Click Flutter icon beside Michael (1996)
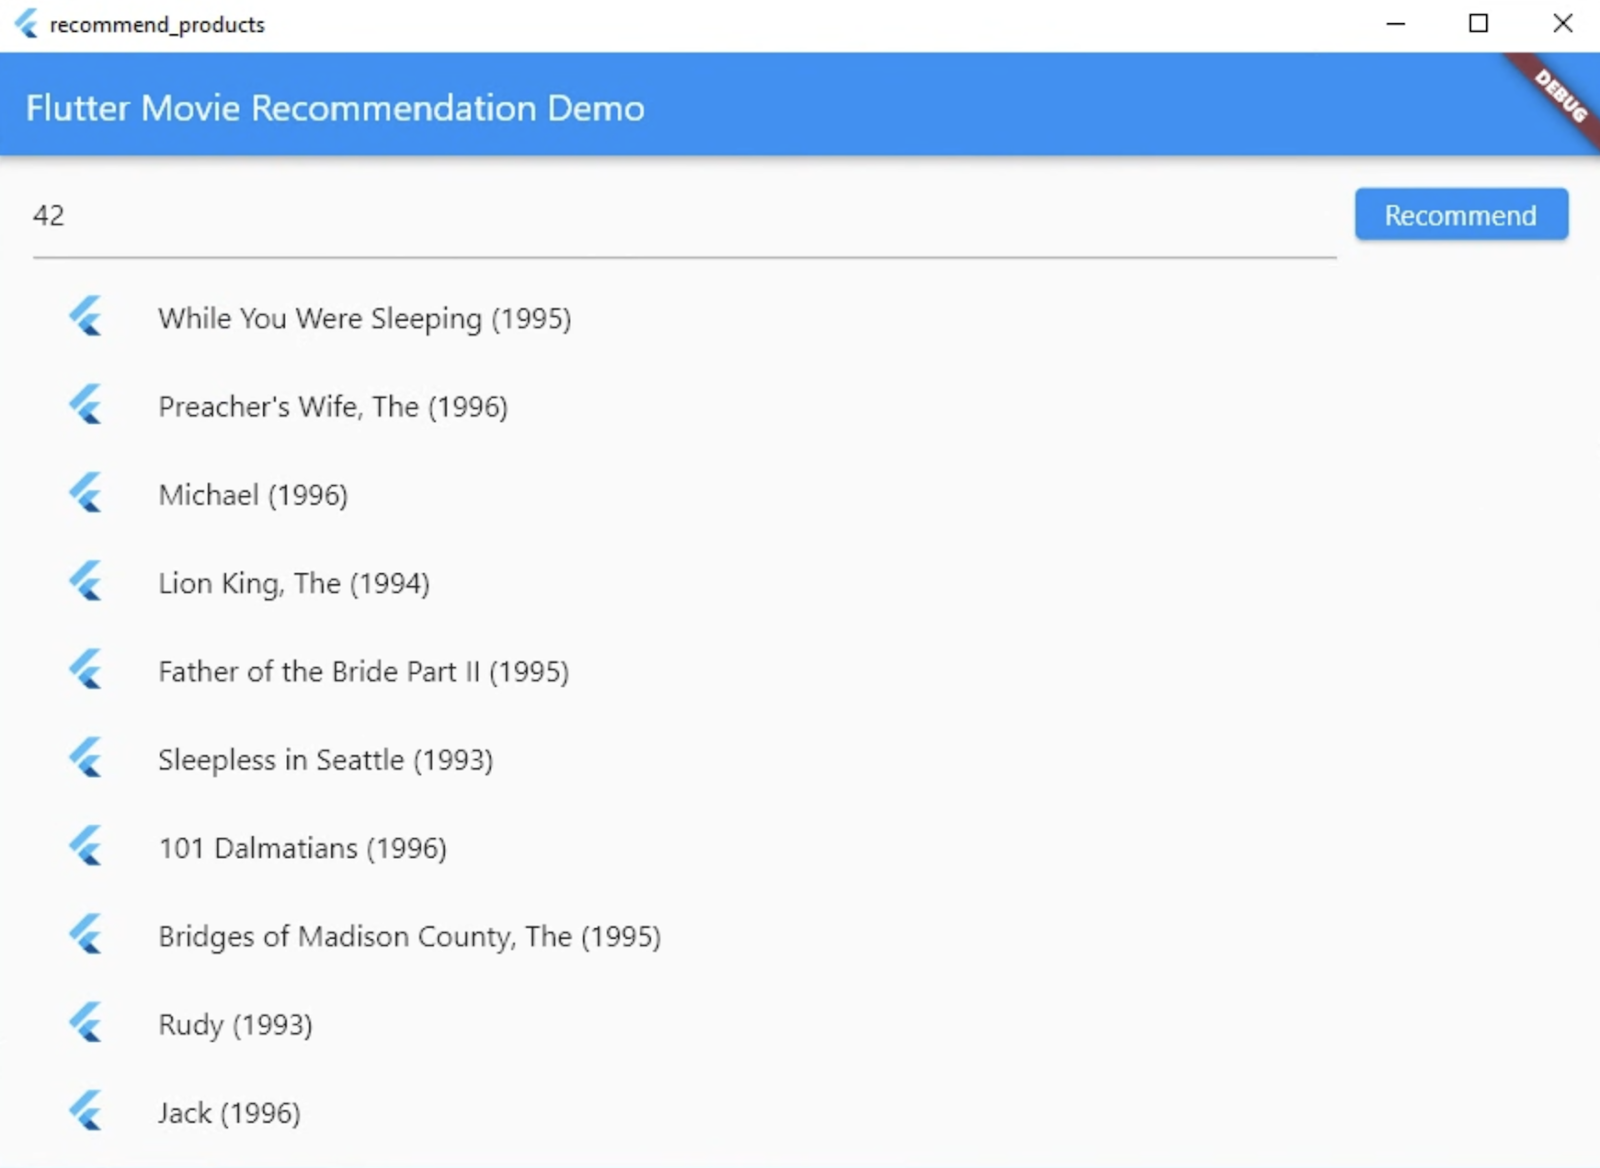This screenshot has height=1168, width=1600. (86, 493)
